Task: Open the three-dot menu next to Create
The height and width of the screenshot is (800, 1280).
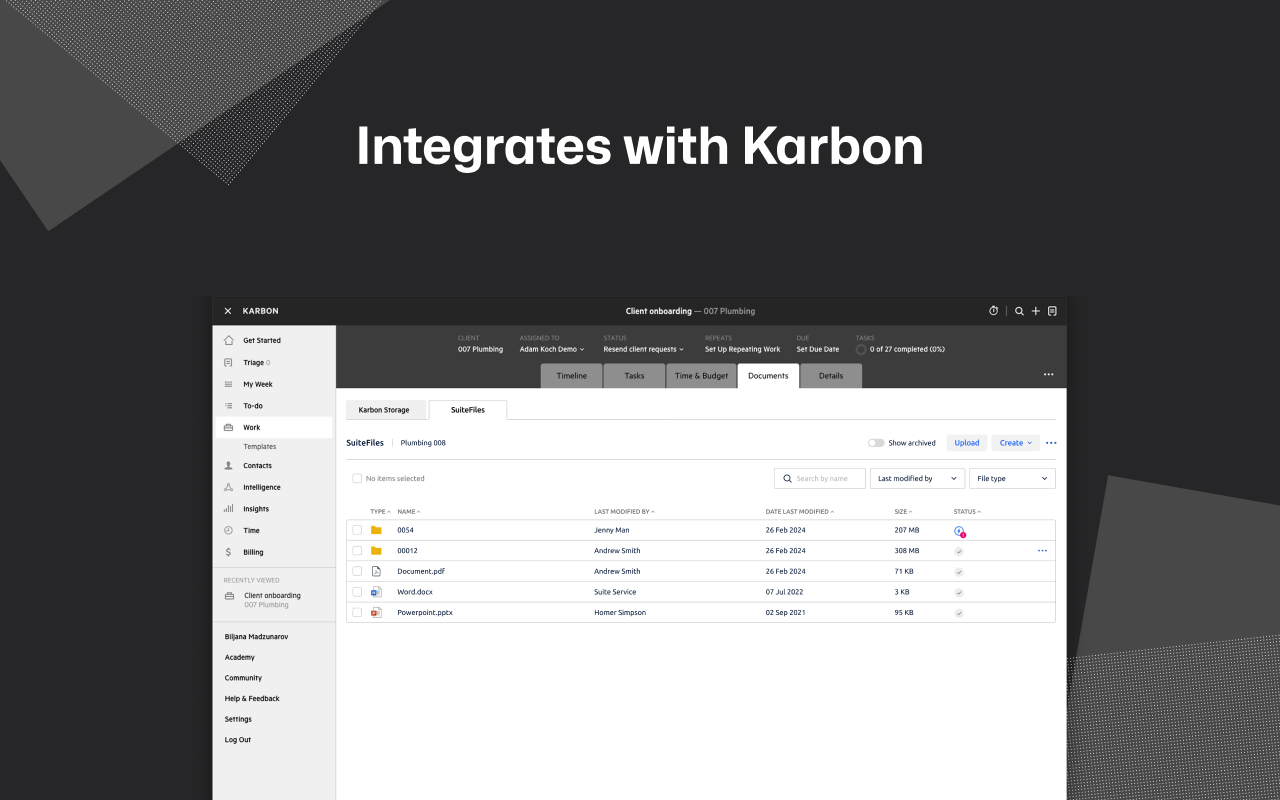Action: point(1051,443)
